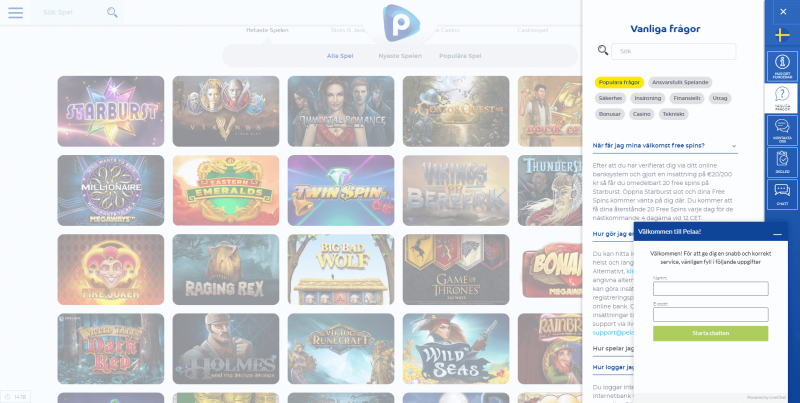The width and height of the screenshot is (800, 403).
Task: Click the game search magnifier icon
Action: 112,13
